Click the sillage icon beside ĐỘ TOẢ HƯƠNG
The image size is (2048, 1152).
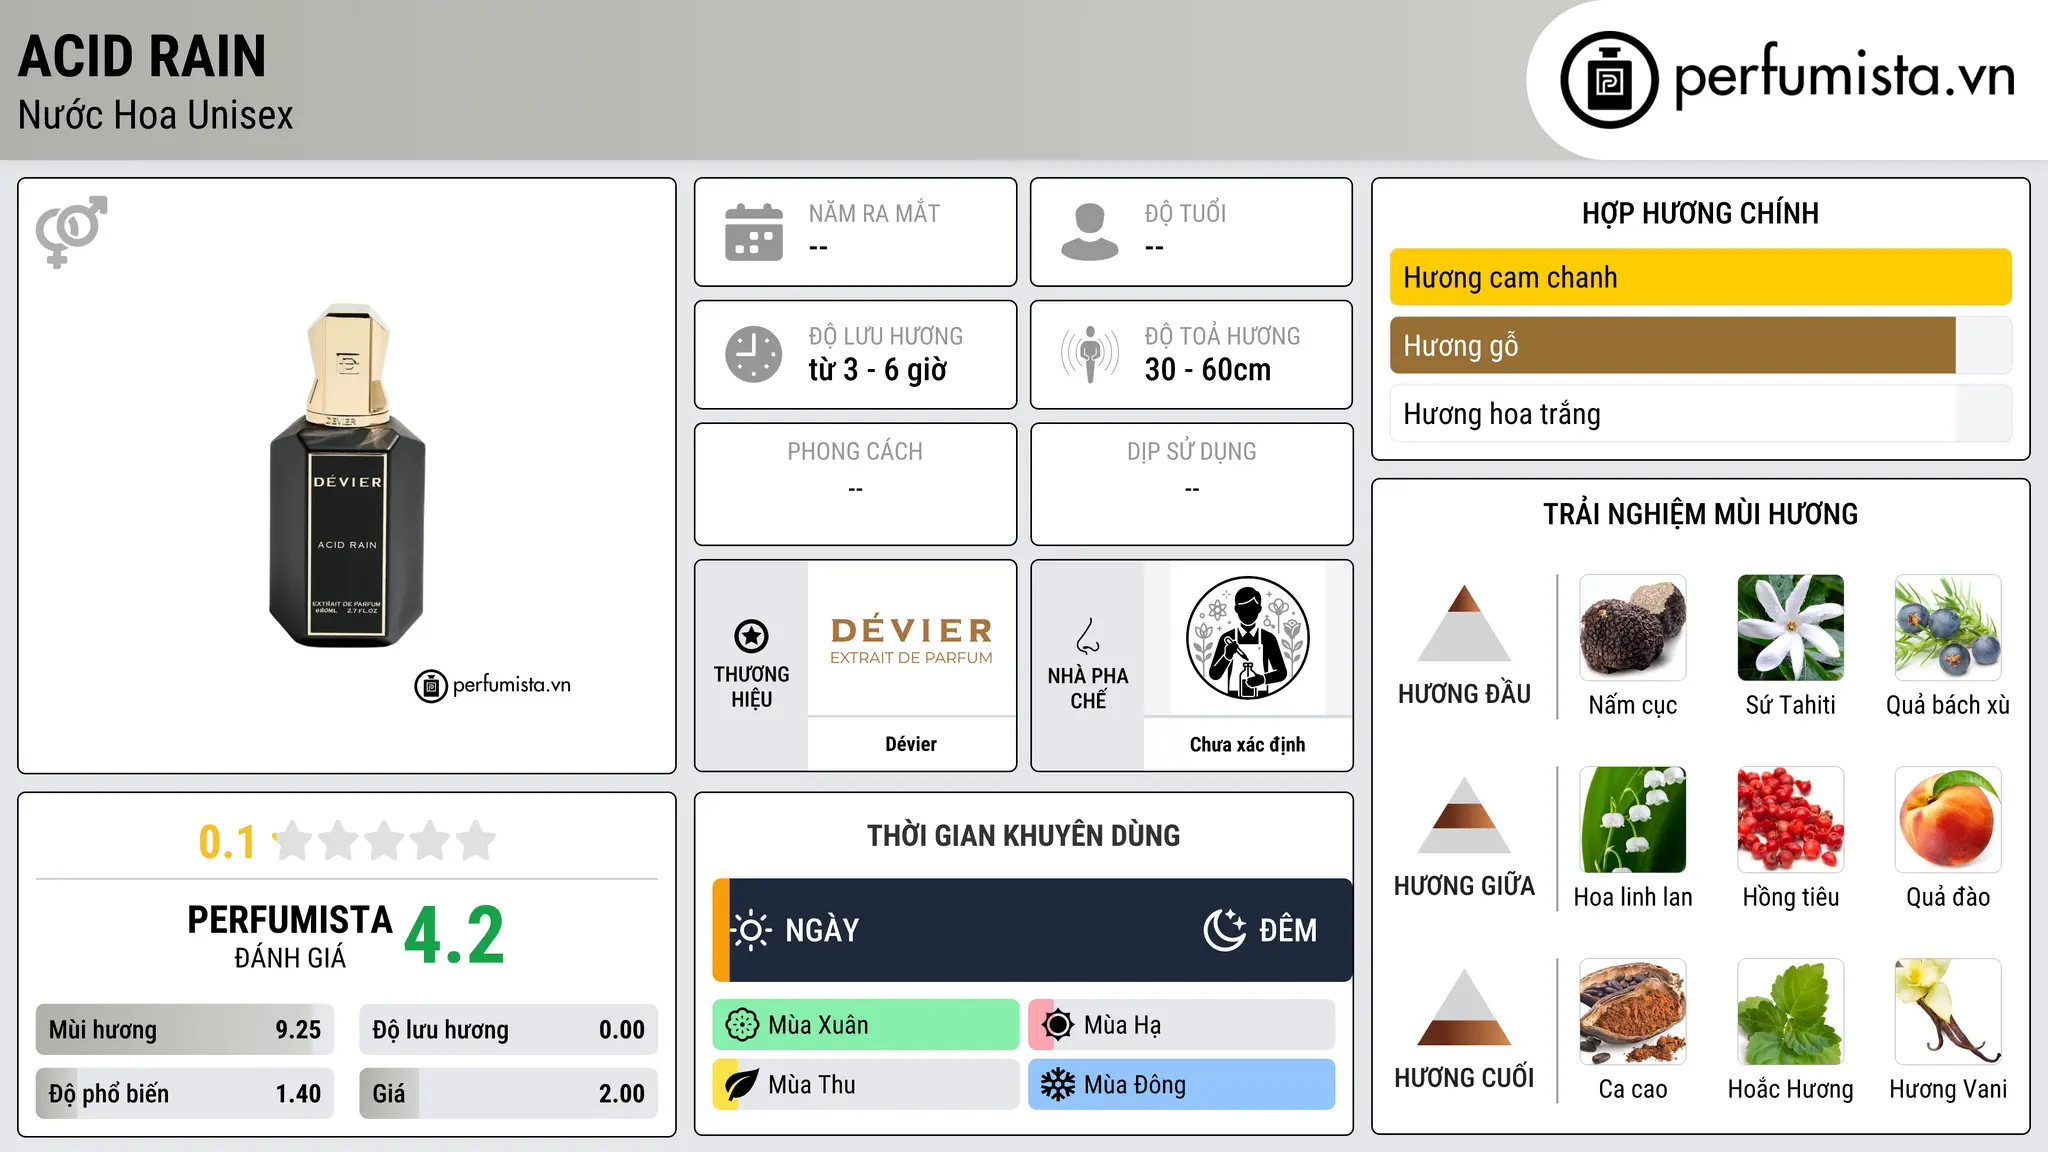tap(1090, 354)
